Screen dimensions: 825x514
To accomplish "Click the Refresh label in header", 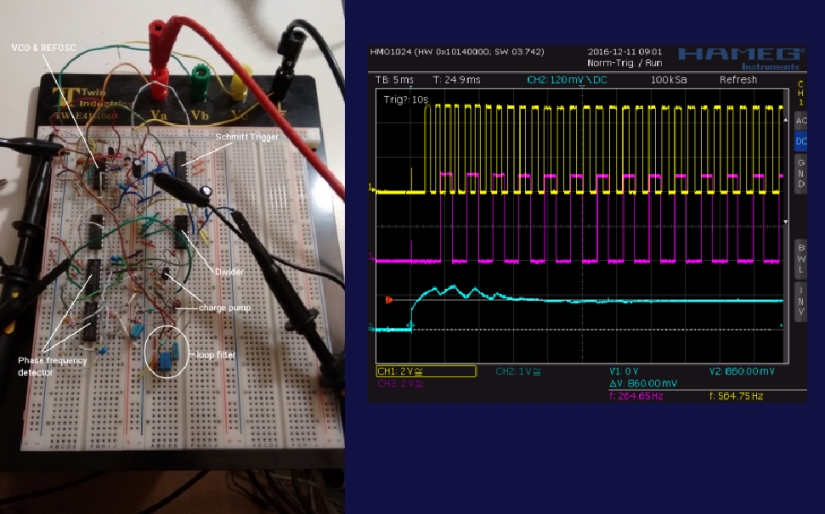I will point(738,80).
